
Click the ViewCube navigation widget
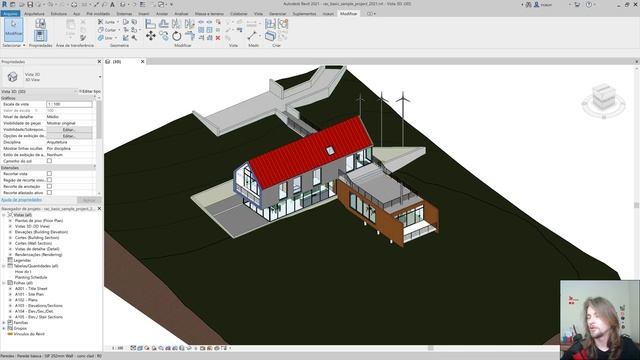603,101
